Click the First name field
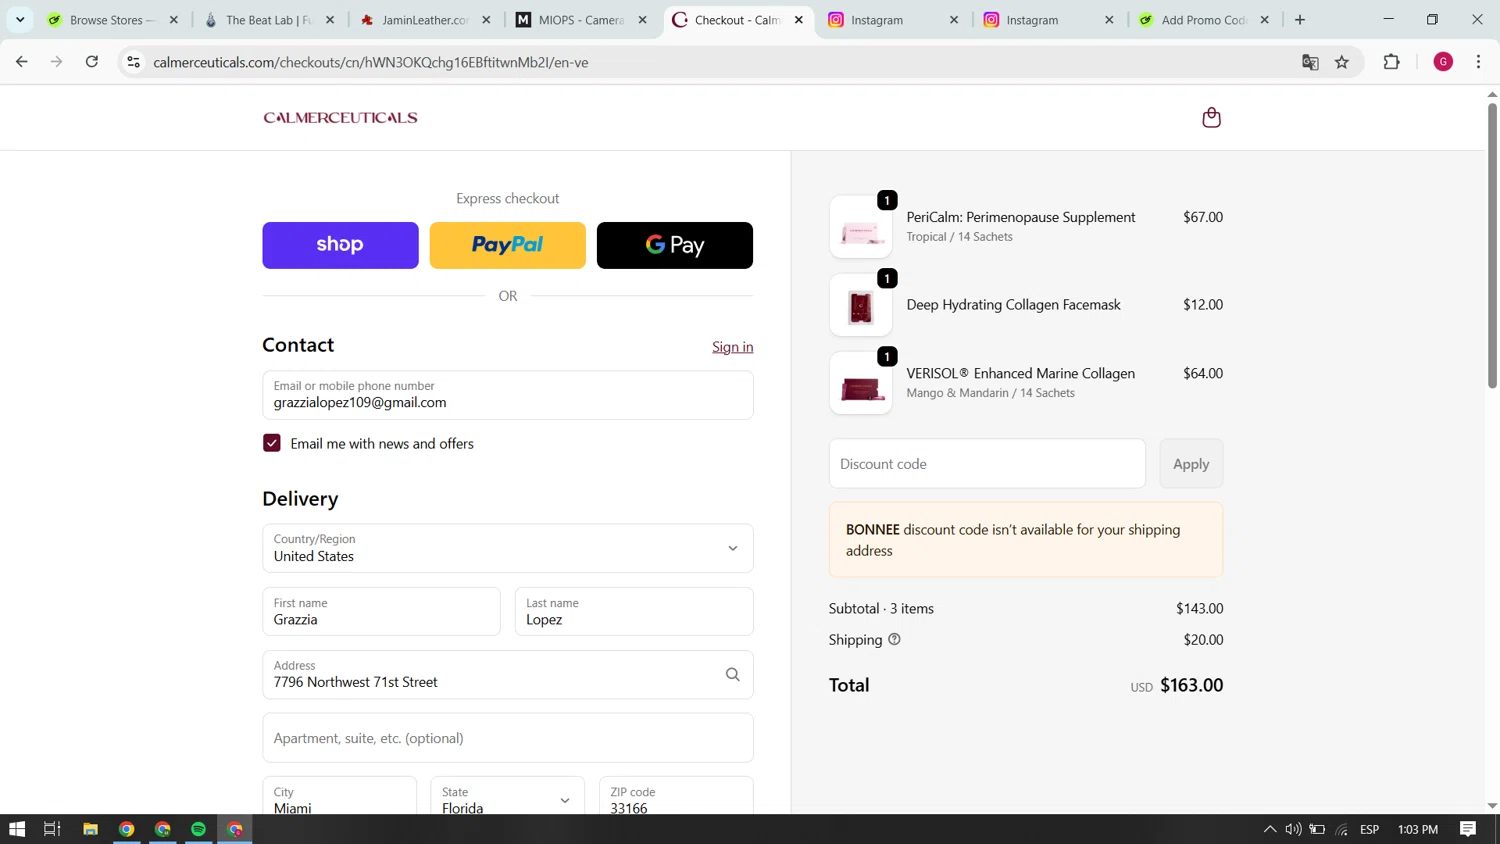1500x844 pixels. pos(381,611)
